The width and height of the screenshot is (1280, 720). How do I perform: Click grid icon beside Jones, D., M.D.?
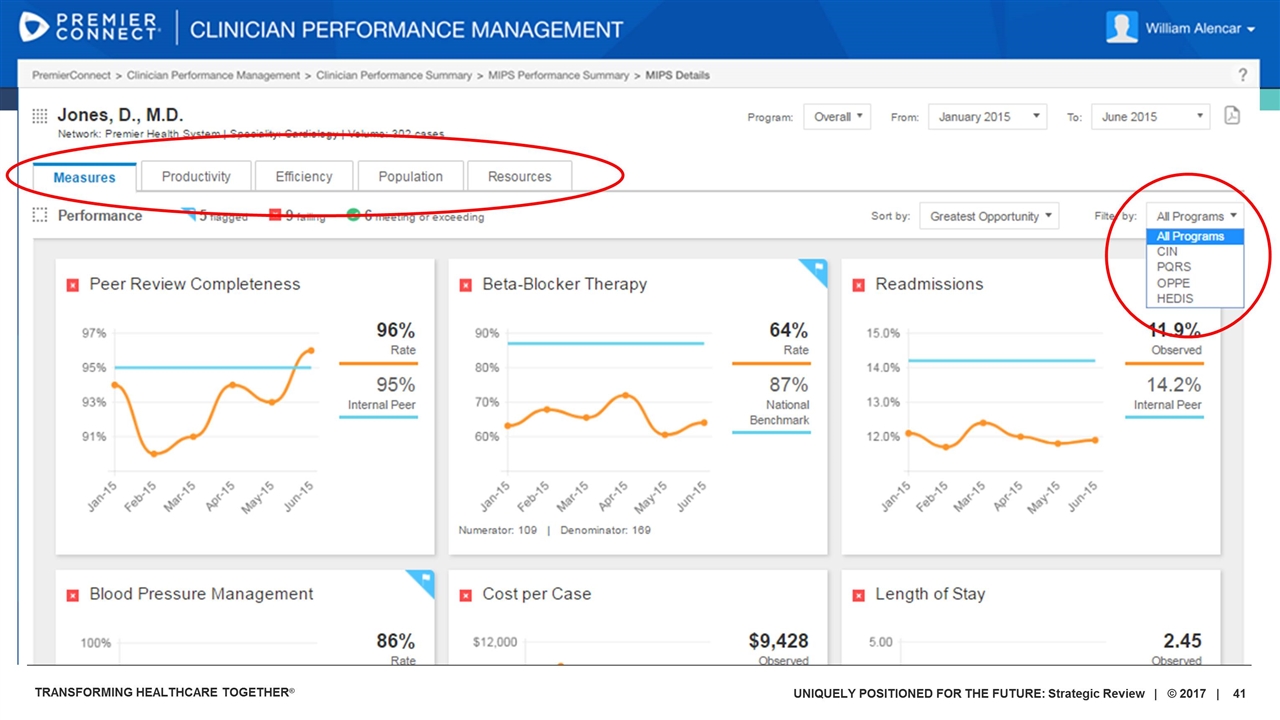[x=40, y=116]
